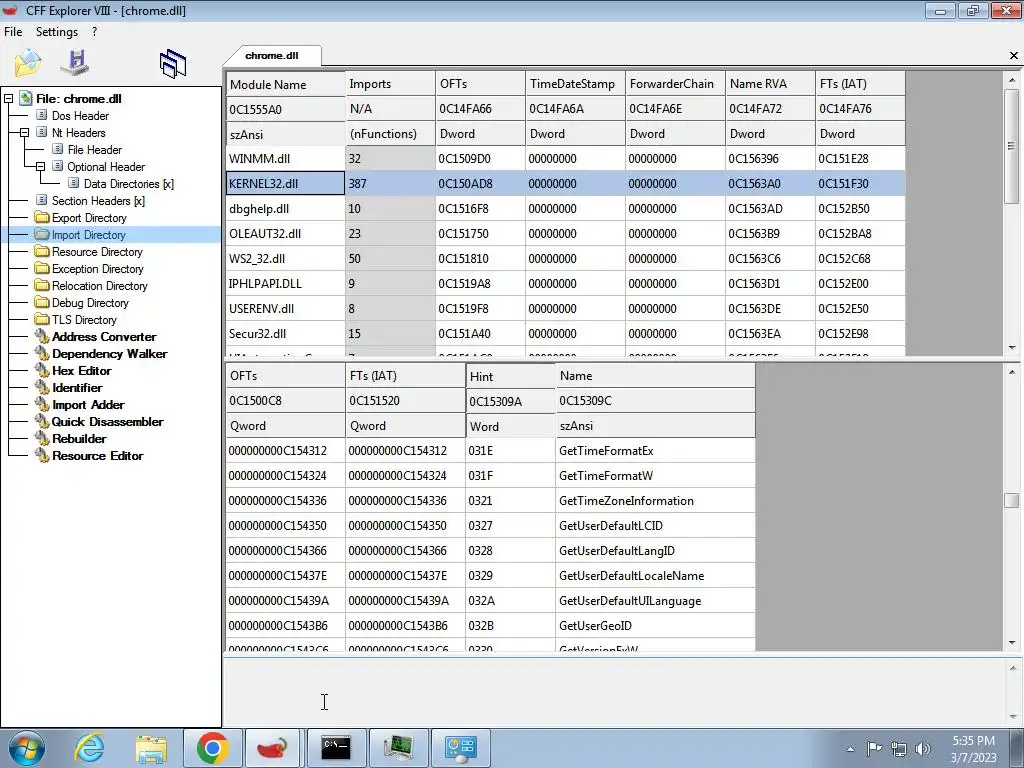Open the ? help menu
The image size is (1024, 768).
point(95,32)
